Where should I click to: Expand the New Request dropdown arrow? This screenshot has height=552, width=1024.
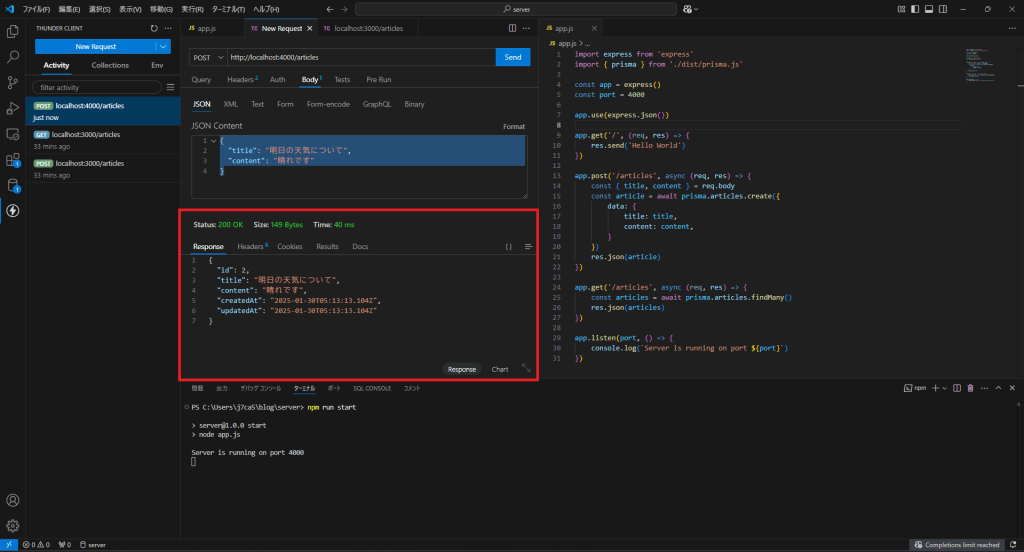coord(162,46)
